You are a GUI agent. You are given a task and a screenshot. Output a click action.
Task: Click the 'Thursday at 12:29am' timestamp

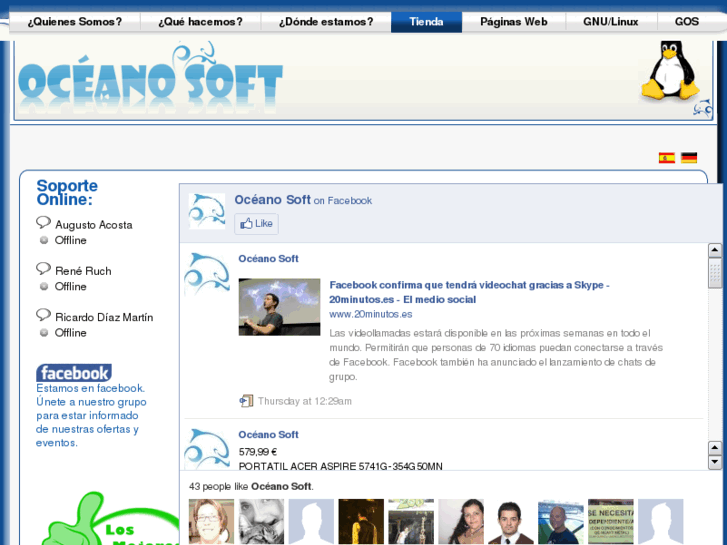(305, 401)
